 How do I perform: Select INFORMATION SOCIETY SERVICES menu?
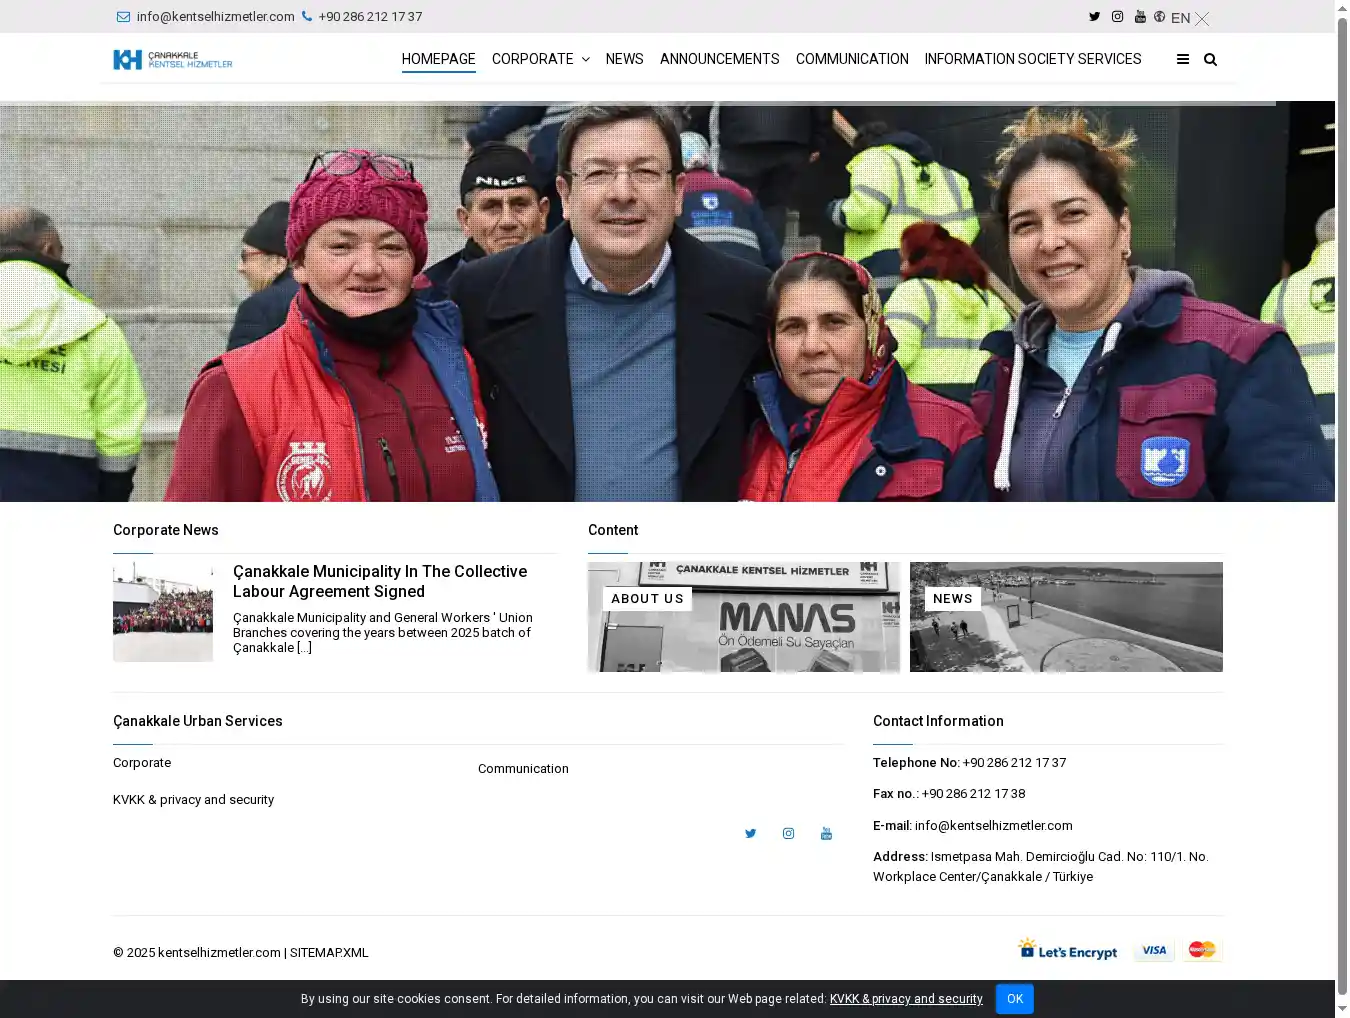pos(1032,60)
